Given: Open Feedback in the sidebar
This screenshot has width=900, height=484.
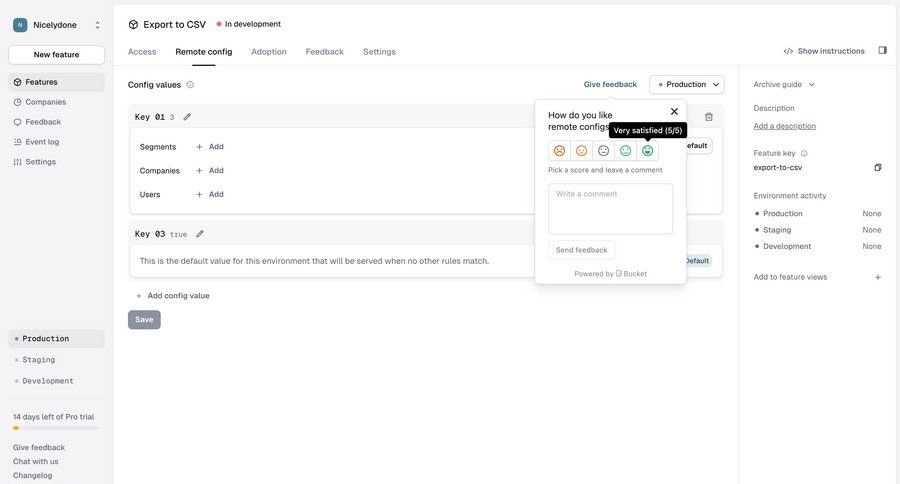Looking at the screenshot, I should (x=56, y=122).
